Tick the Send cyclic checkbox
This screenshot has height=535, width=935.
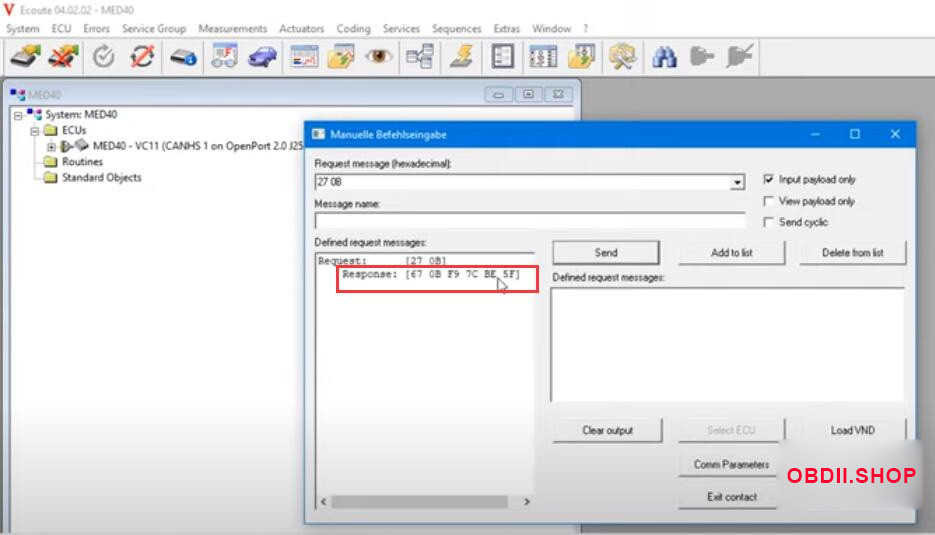point(768,222)
